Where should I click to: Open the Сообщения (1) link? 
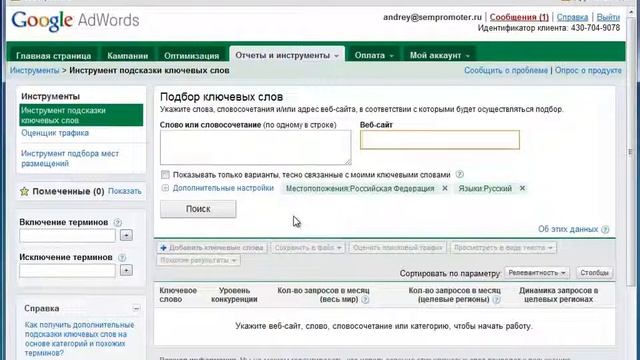pos(519,17)
